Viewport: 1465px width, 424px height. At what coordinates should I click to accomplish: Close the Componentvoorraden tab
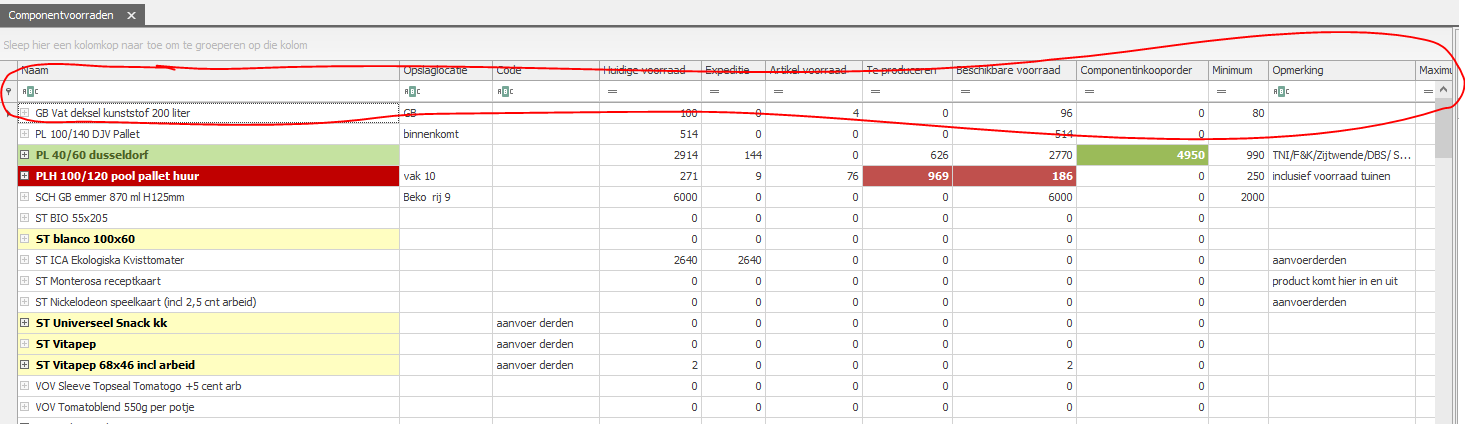point(133,16)
